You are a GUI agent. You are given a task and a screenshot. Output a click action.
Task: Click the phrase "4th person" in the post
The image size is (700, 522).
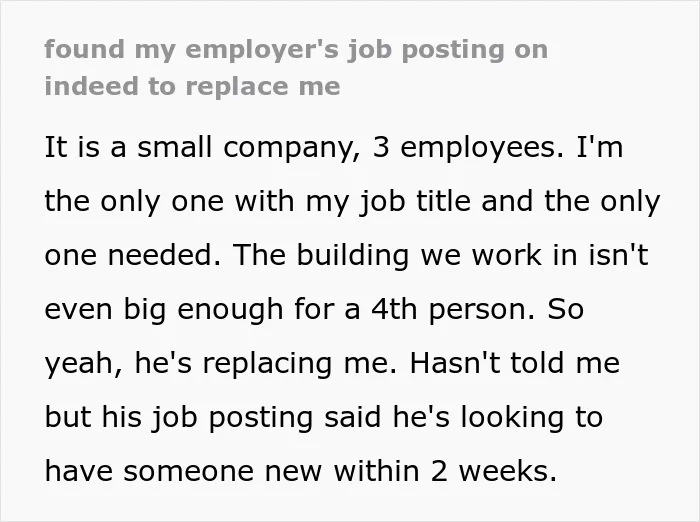pyautogui.click(x=453, y=309)
